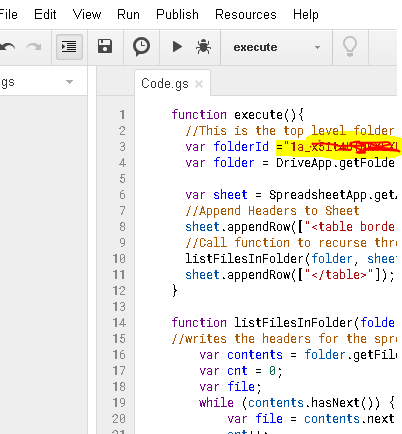
Task: Click the top level folder comment line
Action: tap(290, 131)
